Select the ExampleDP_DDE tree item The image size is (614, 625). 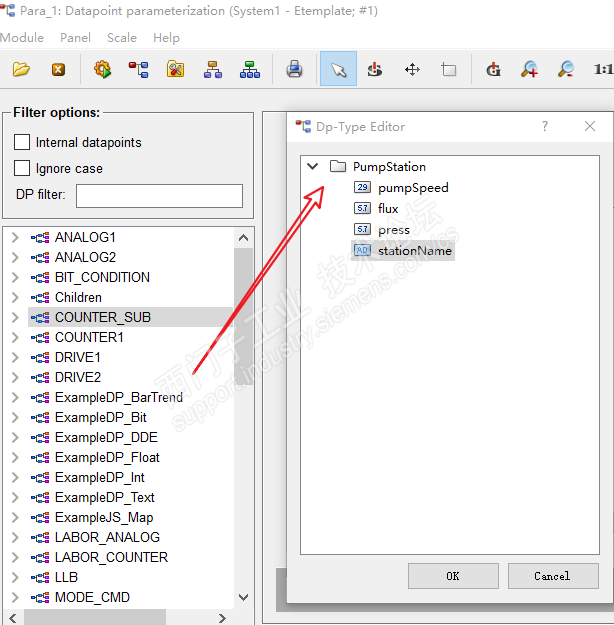pyautogui.click(x=106, y=437)
